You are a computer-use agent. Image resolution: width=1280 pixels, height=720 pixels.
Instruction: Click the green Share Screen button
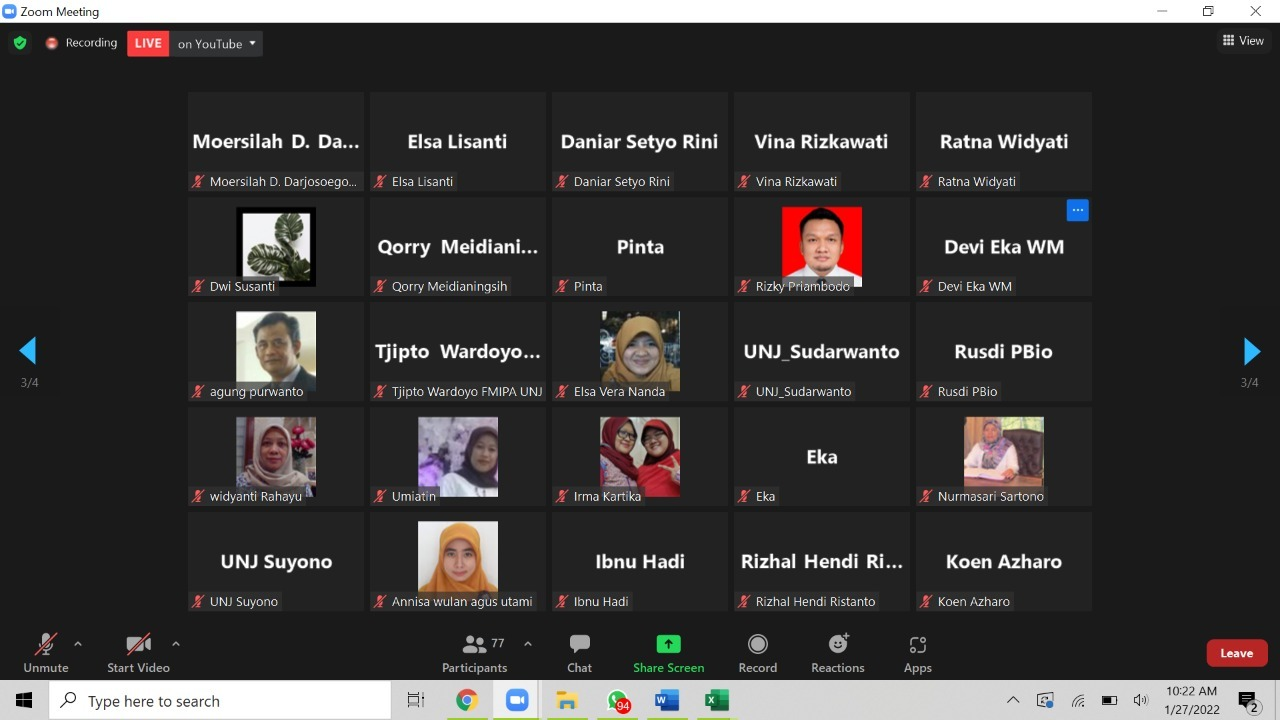[668, 653]
